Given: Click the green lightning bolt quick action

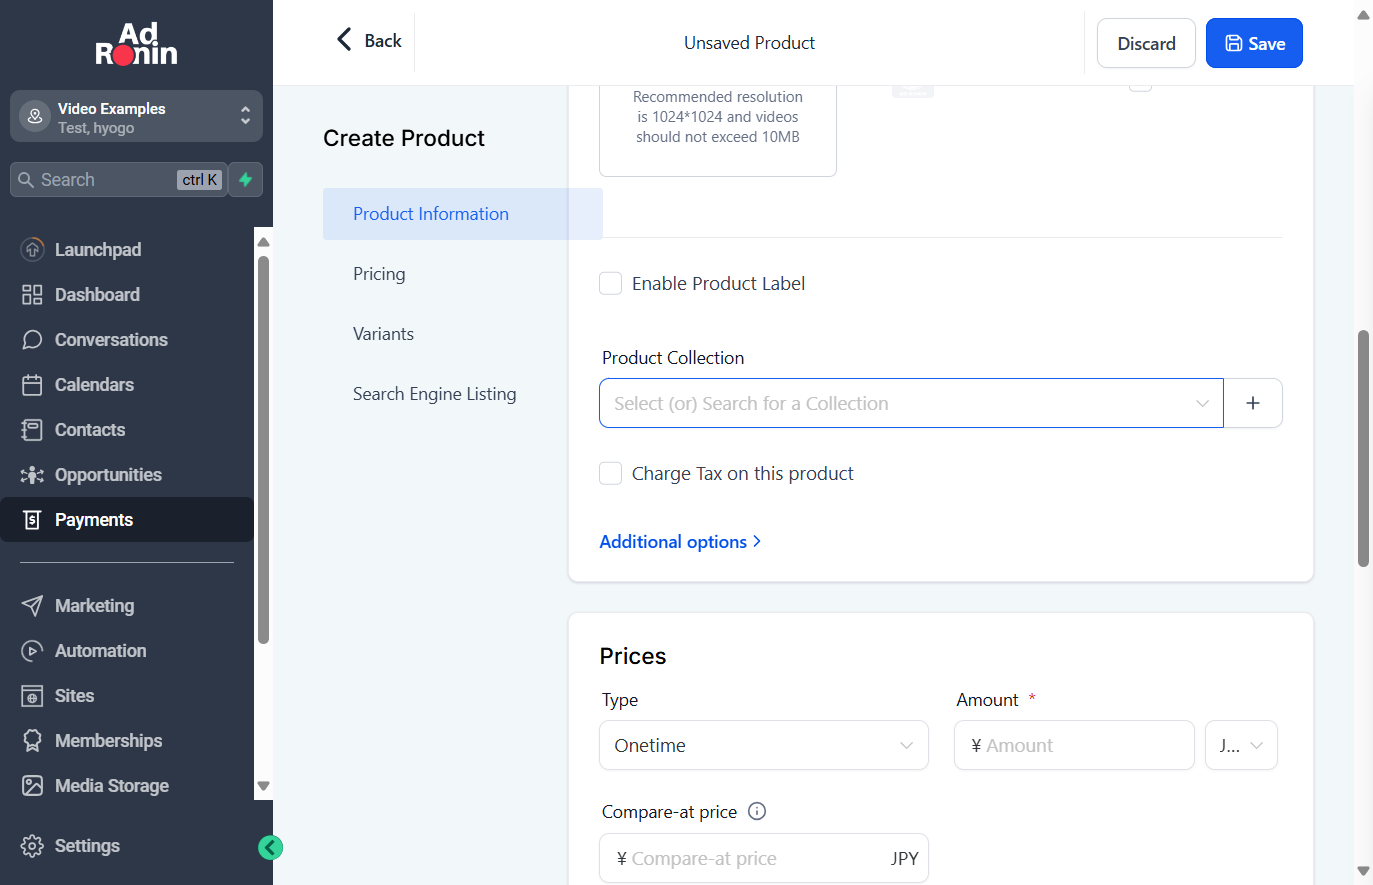Looking at the screenshot, I should point(245,179).
